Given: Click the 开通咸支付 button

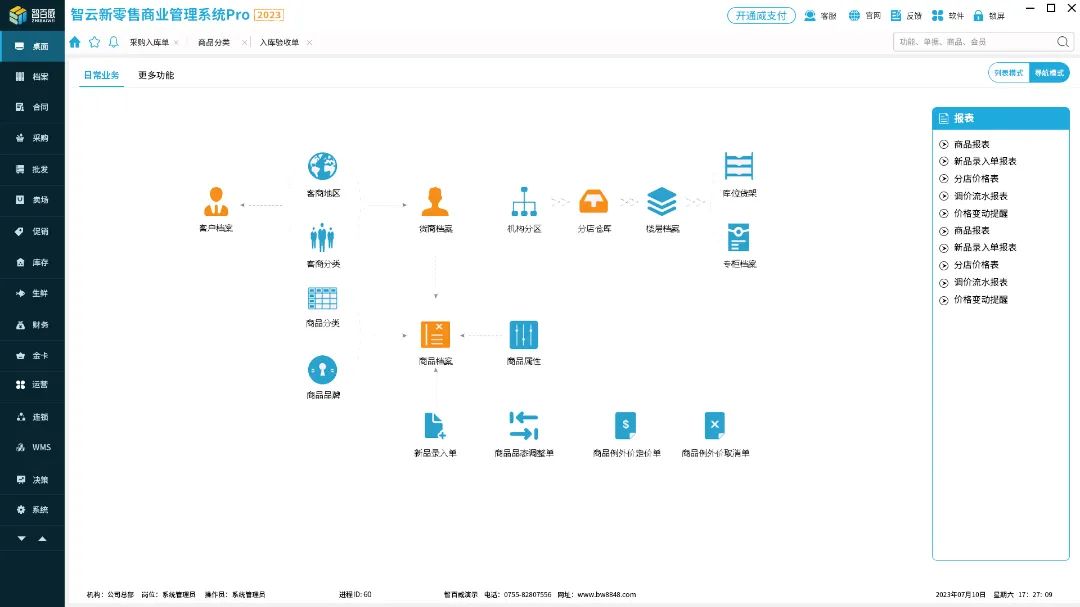Looking at the screenshot, I should click(x=761, y=15).
